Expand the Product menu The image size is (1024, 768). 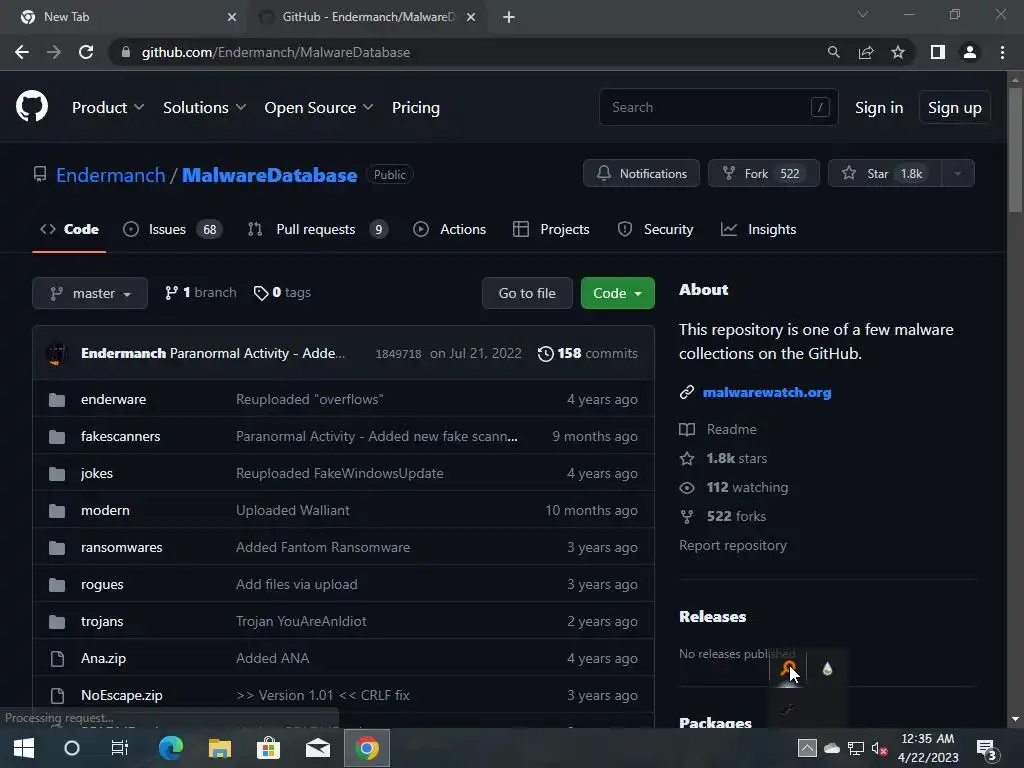tap(108, 108)
